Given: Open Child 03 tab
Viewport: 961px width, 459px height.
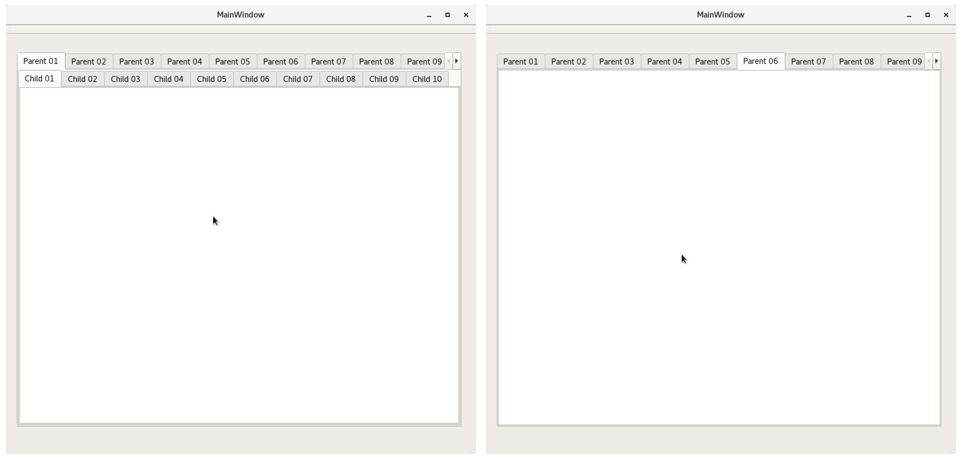Looking at the screenshot, I should [126, 79].
